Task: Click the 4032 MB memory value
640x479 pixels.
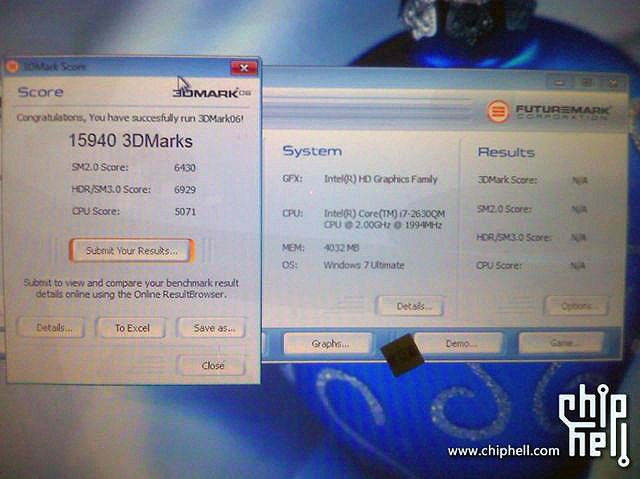Action: (x=341, y=248)
